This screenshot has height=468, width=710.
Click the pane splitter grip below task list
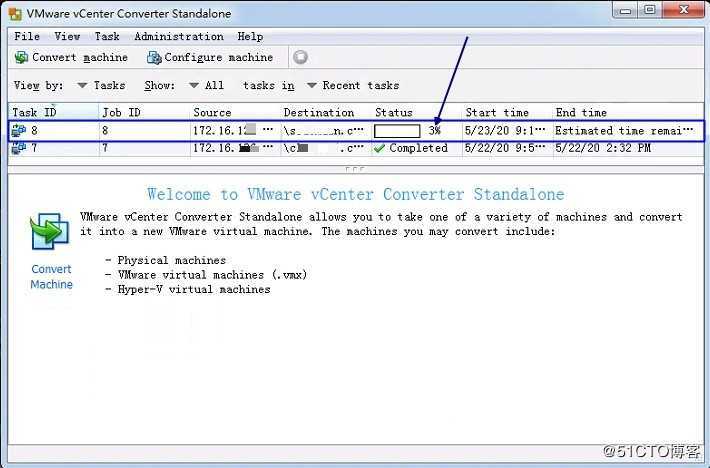click(x=355, y=169)
